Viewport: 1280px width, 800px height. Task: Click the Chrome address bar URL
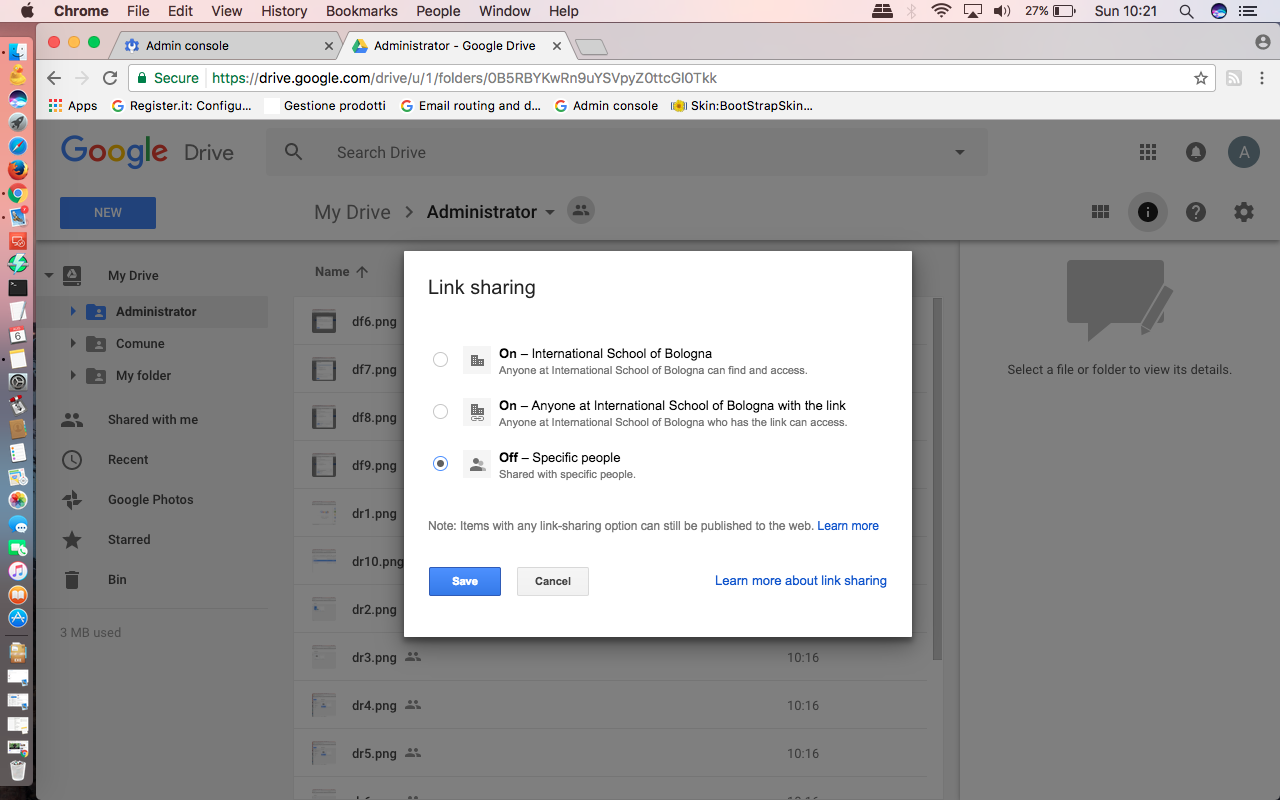click(x=465, y=78)
